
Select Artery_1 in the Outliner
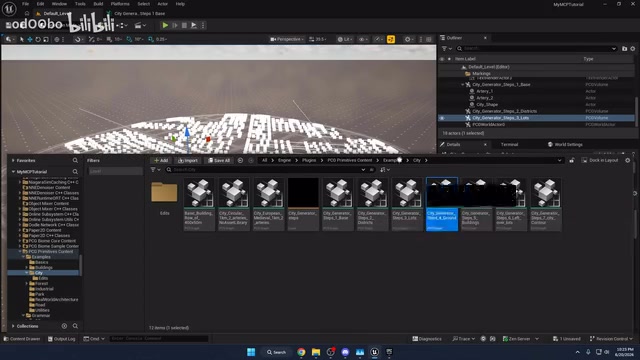[484, 91]
